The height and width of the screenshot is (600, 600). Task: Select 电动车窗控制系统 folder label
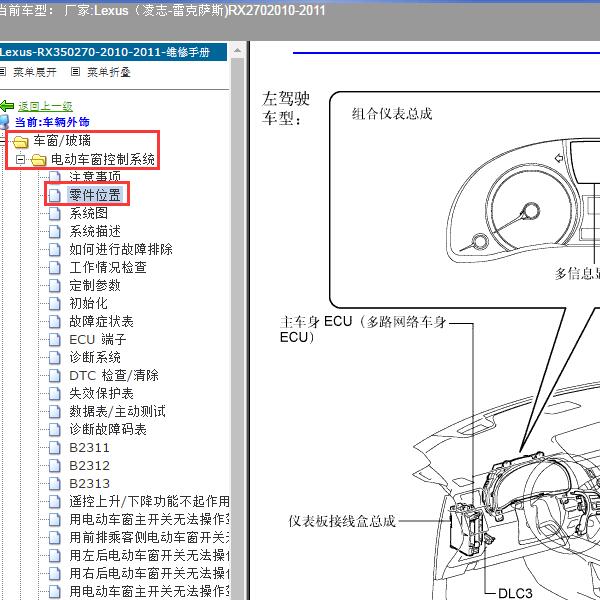click(x=103, y=159)
